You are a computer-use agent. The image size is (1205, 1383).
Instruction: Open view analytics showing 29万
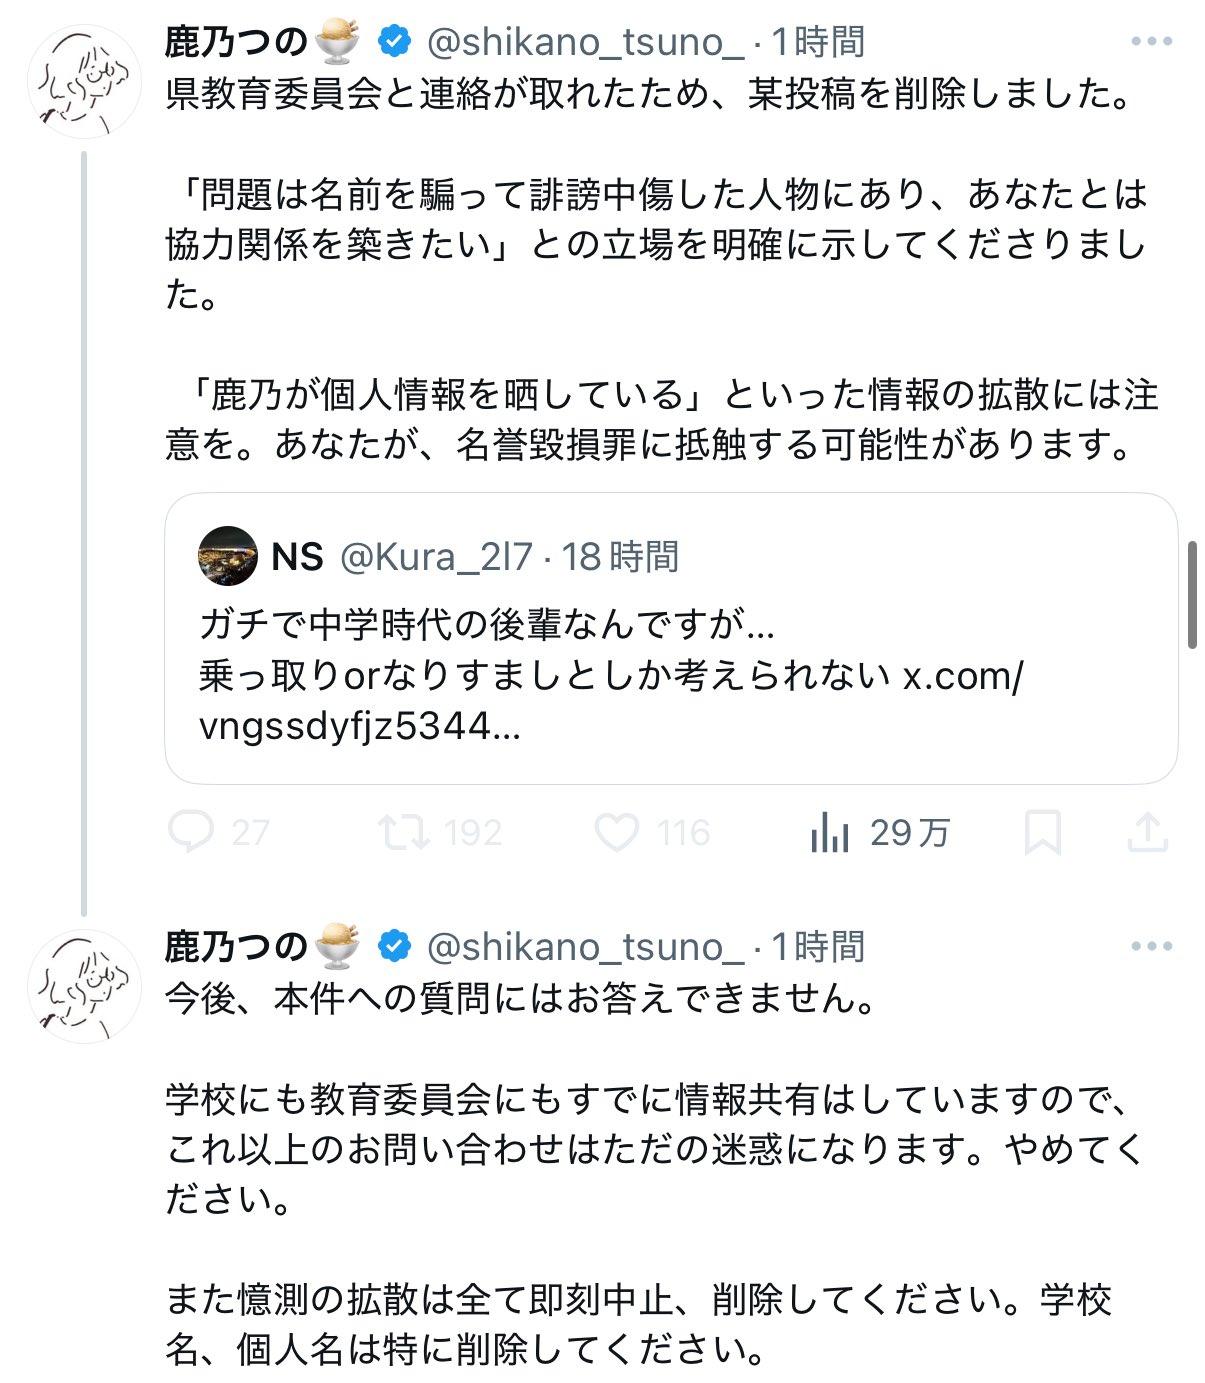point(830,832)
